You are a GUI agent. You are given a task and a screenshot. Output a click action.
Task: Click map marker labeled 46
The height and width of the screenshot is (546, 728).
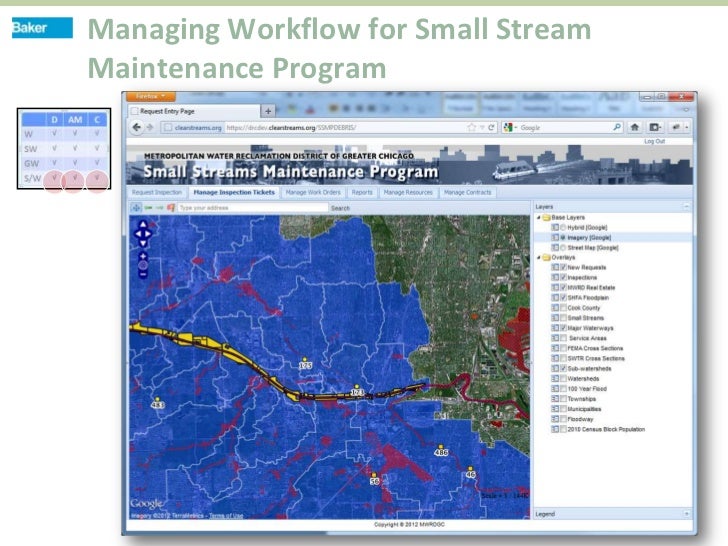pos(470,473)
